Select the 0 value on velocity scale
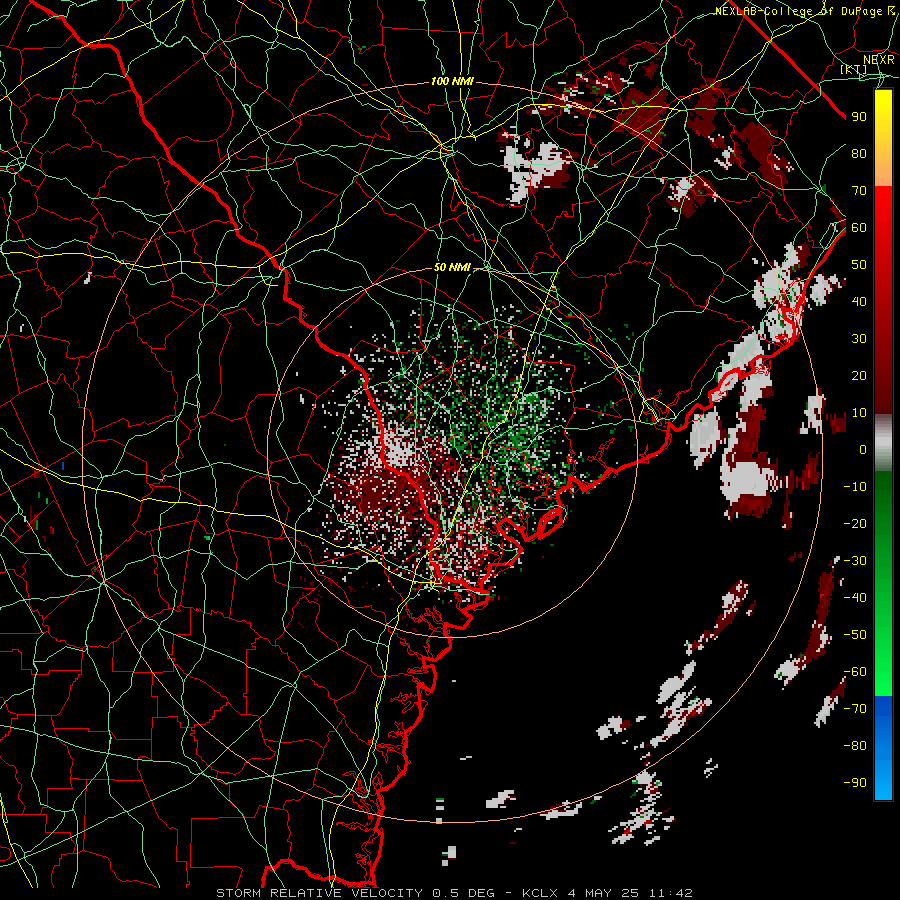The width and height of the screenshot is (900, 900). (863, 449)
